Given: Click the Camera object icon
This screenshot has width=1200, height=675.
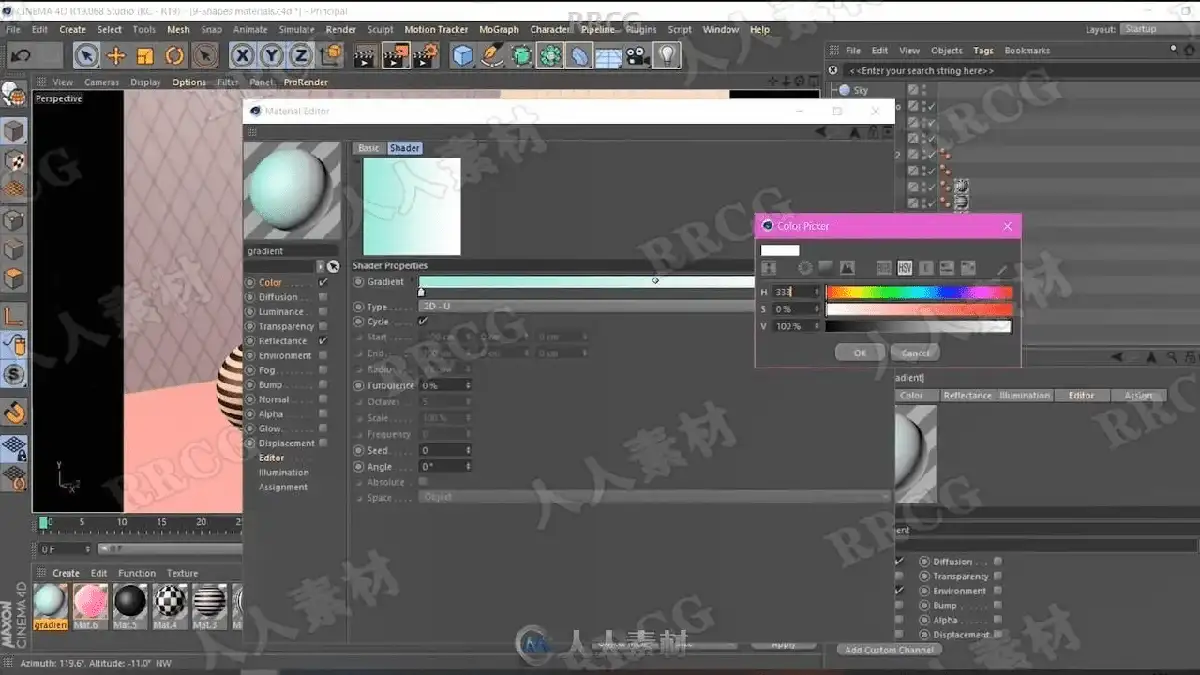Looking at the screenshot, I should [637, 56].
